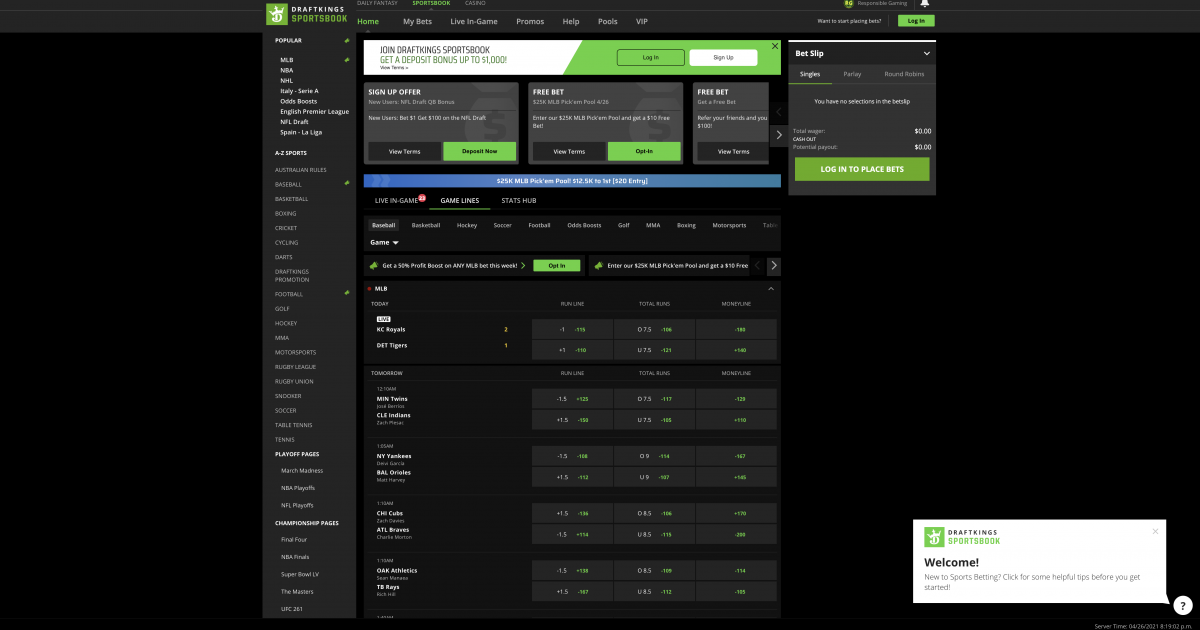
Task: Click the megaphone icon on the Profit Boost promo
Action: pos(375,265)
